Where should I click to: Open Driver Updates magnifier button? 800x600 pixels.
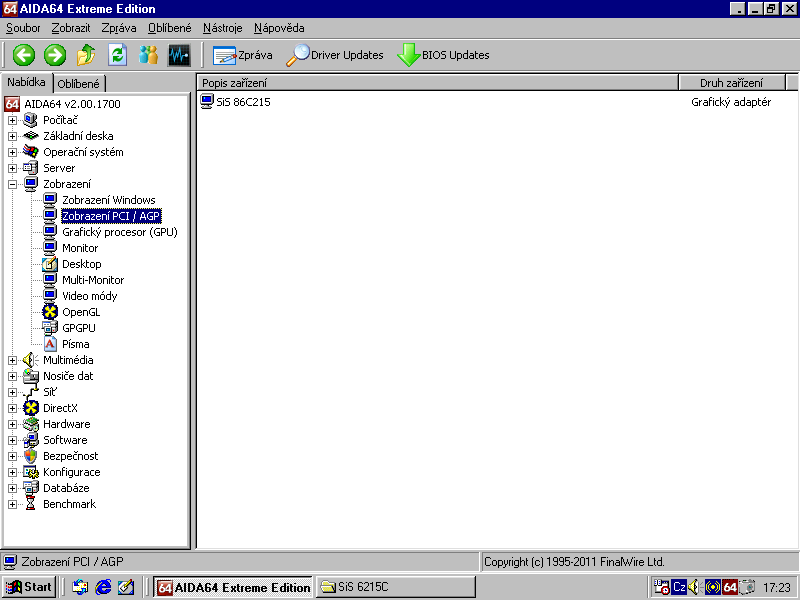(x=335, y=55)
